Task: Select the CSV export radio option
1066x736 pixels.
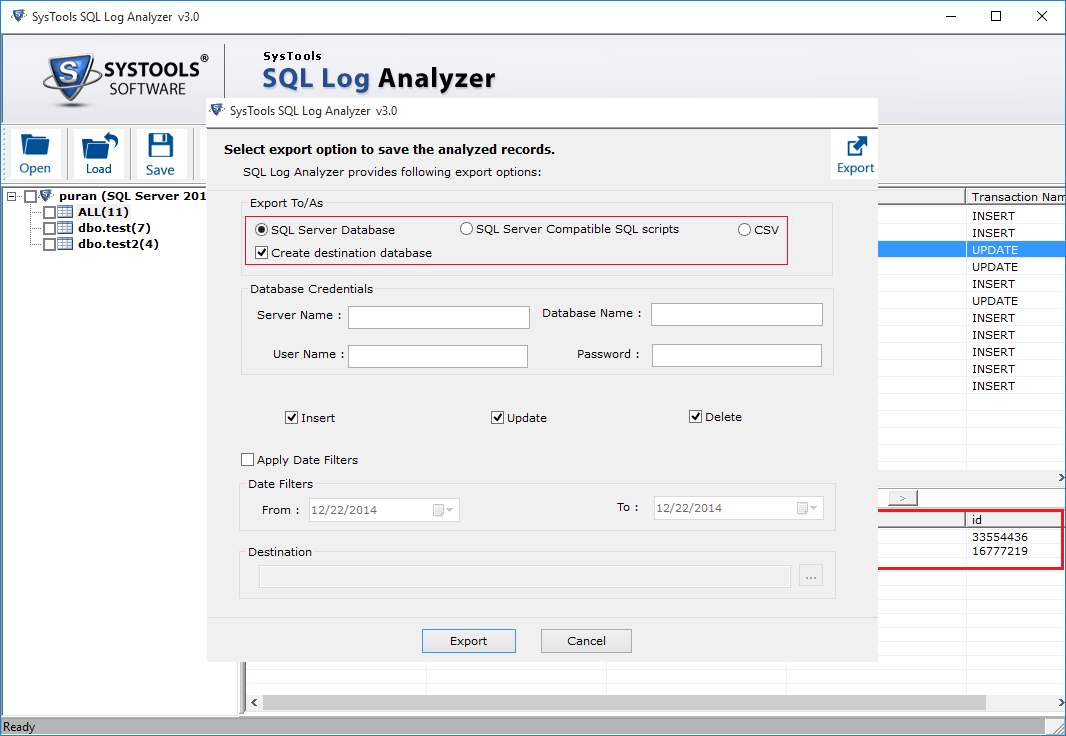Action: [x=744, y=230]
